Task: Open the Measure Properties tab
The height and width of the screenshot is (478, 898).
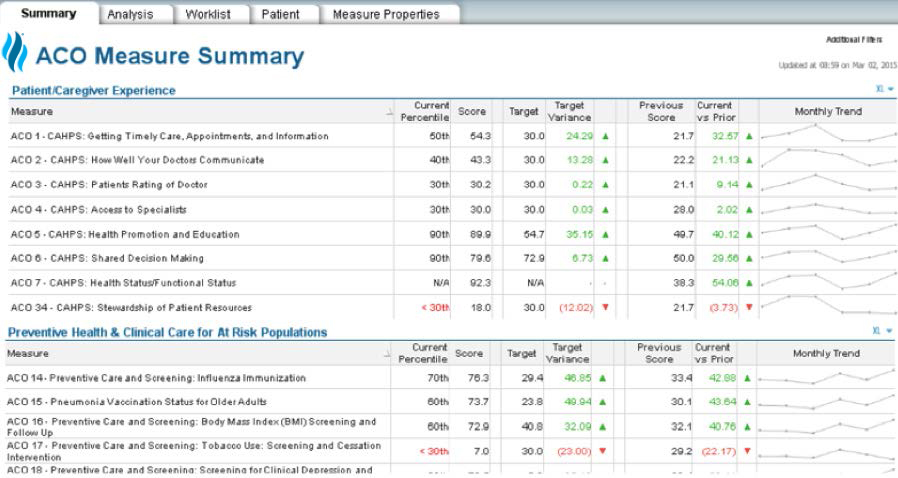Action: (x=386, y=14)
